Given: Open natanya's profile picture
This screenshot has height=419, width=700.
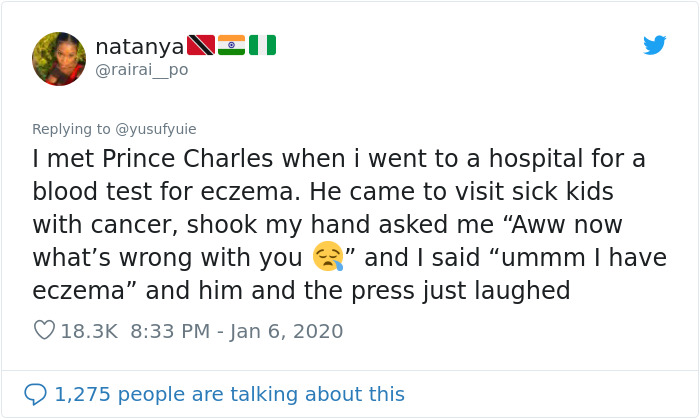Looking at the screenshot, I should 59,58.
